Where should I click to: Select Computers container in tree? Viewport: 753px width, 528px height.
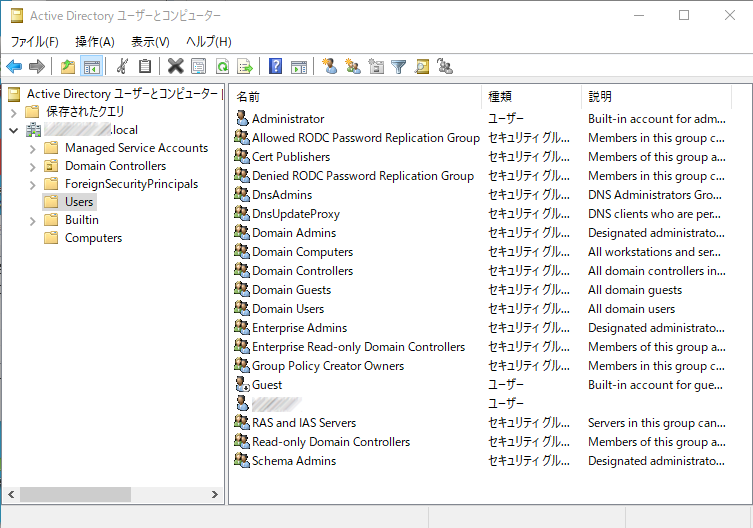pyautogui.click(x=94, y=238)
